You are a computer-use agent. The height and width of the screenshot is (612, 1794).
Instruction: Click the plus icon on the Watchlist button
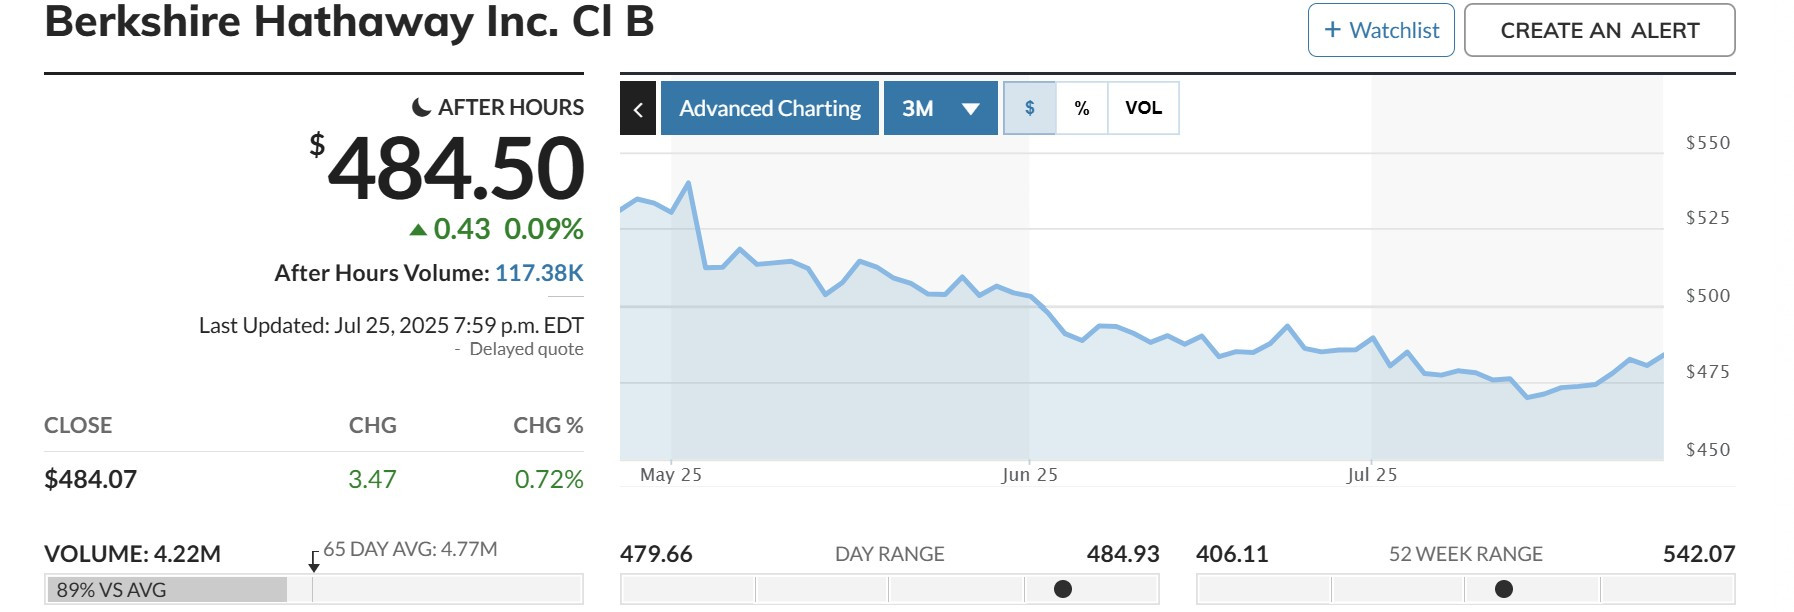pos(1332,30)
